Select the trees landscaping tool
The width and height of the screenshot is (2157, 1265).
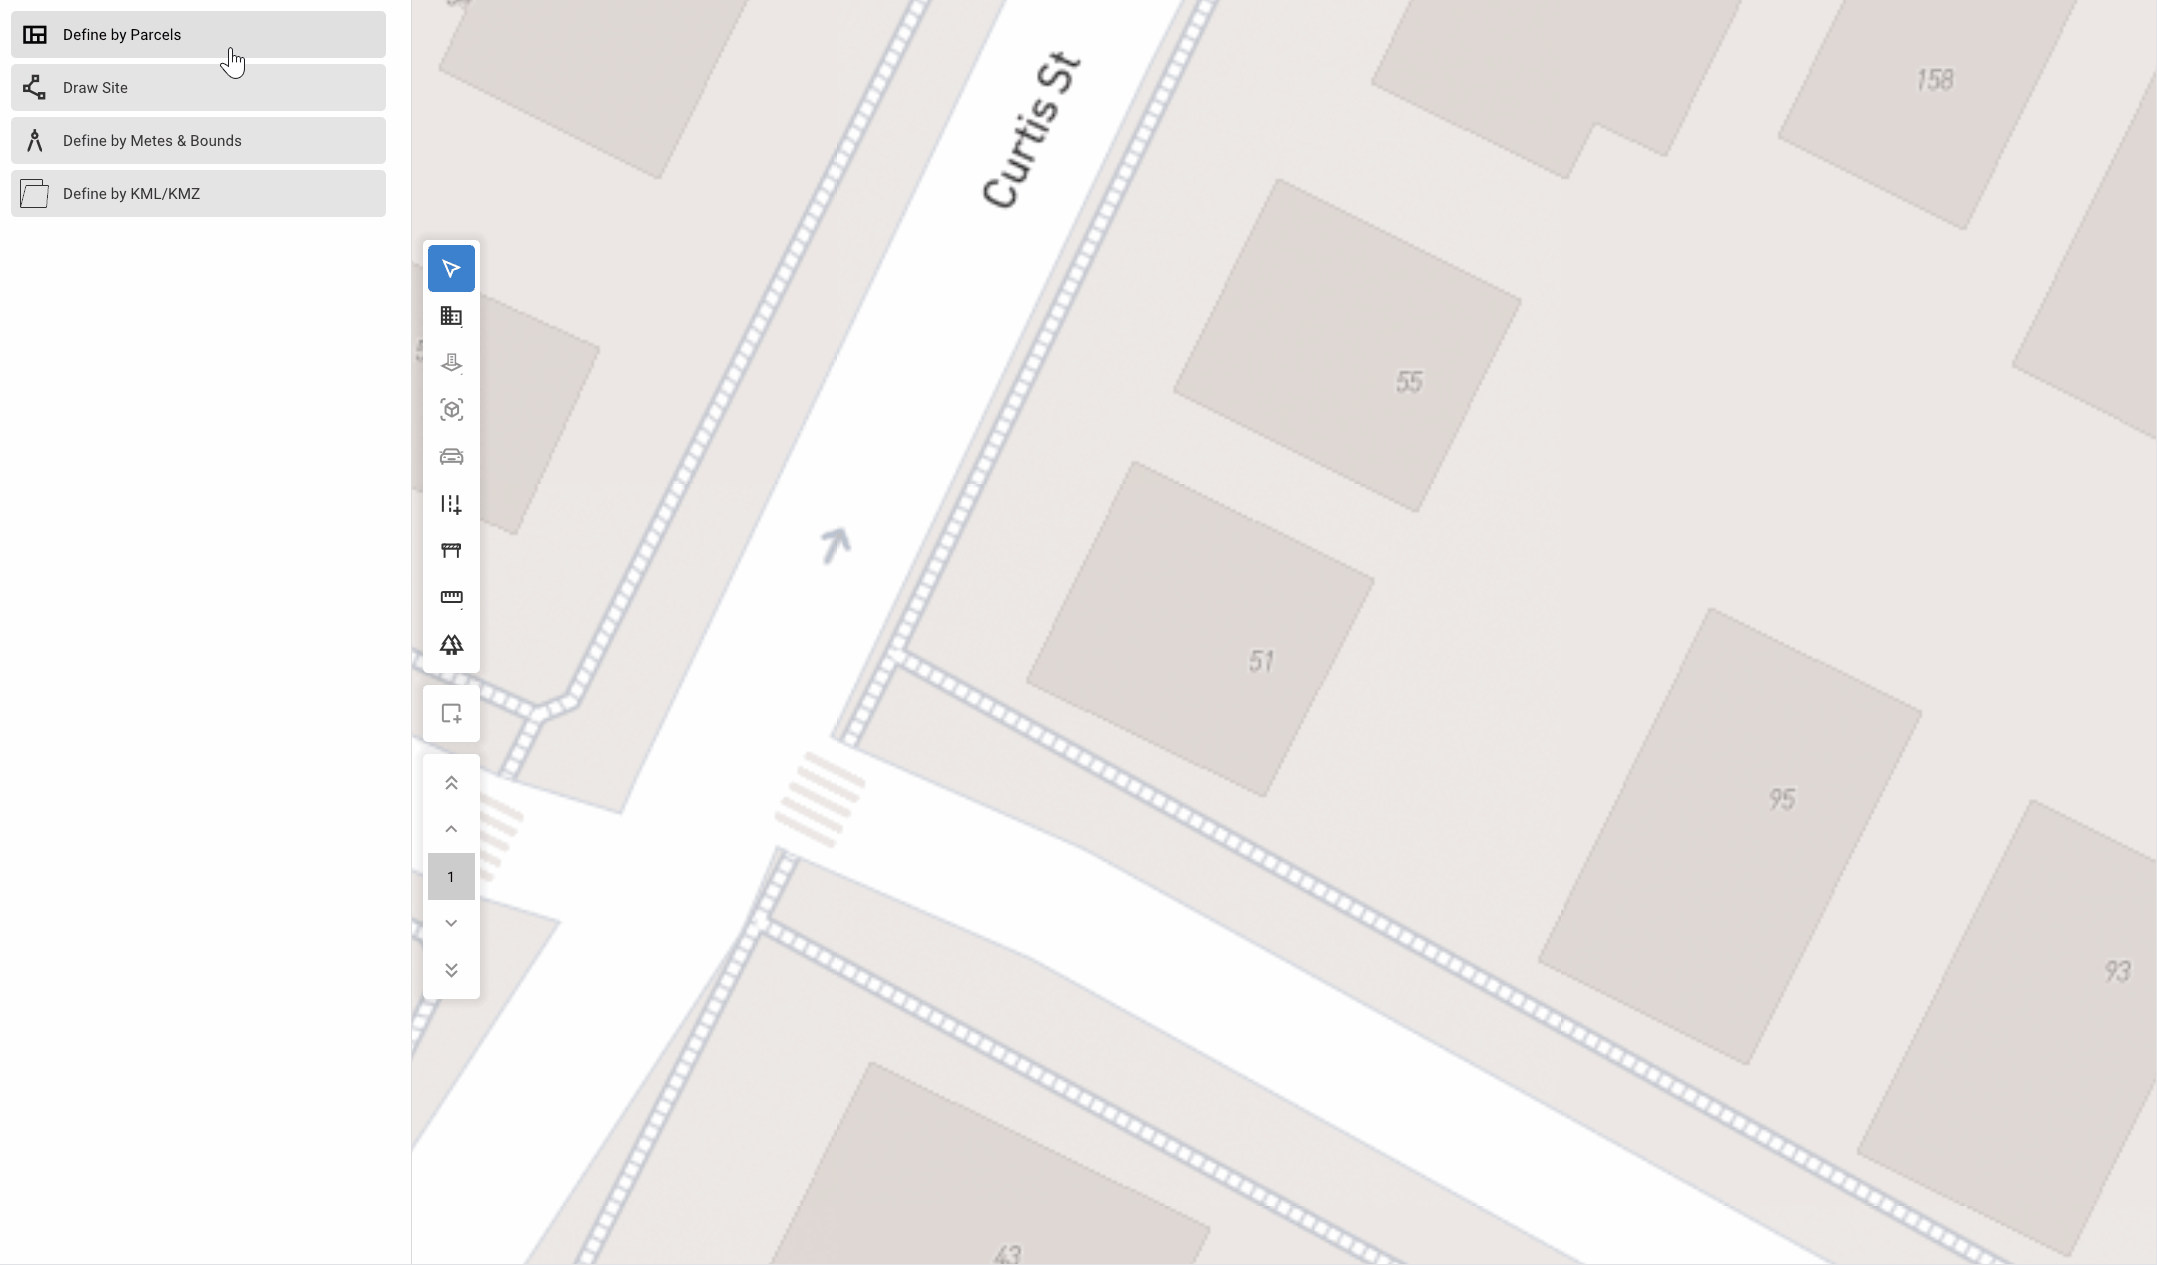click(x=451, y=645)
